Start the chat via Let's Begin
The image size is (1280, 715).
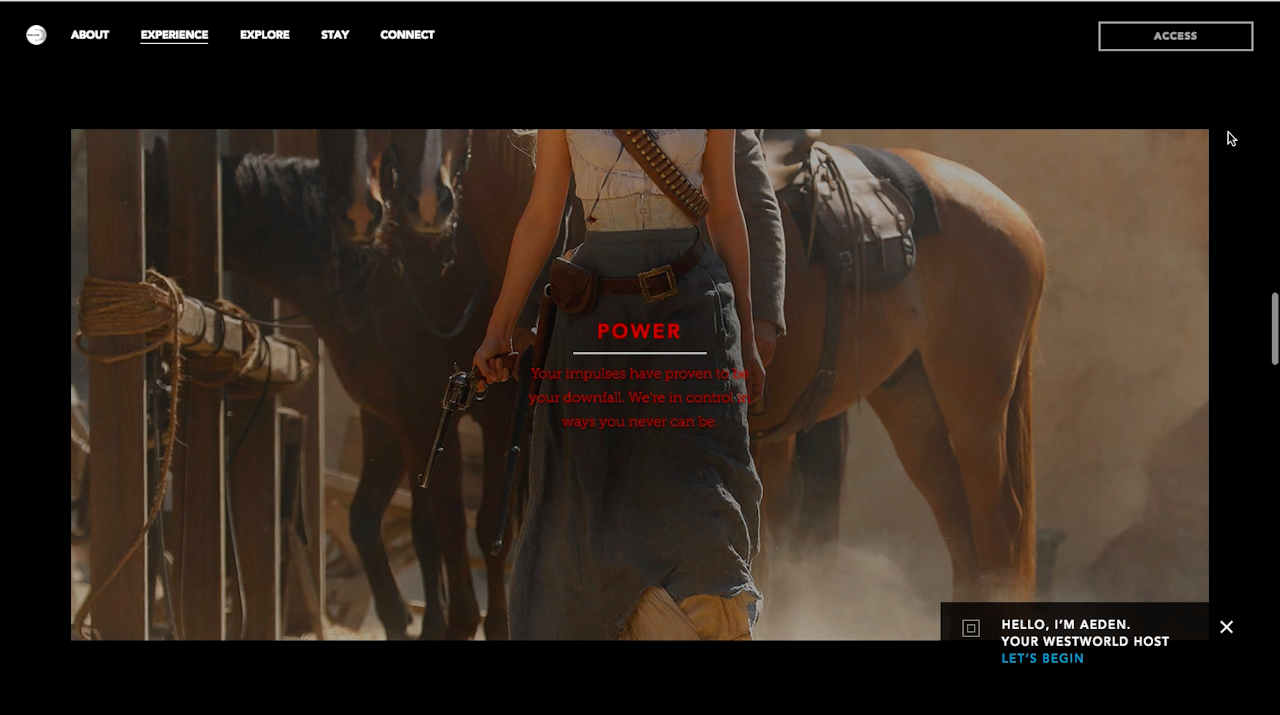[x=1042, y=659]
